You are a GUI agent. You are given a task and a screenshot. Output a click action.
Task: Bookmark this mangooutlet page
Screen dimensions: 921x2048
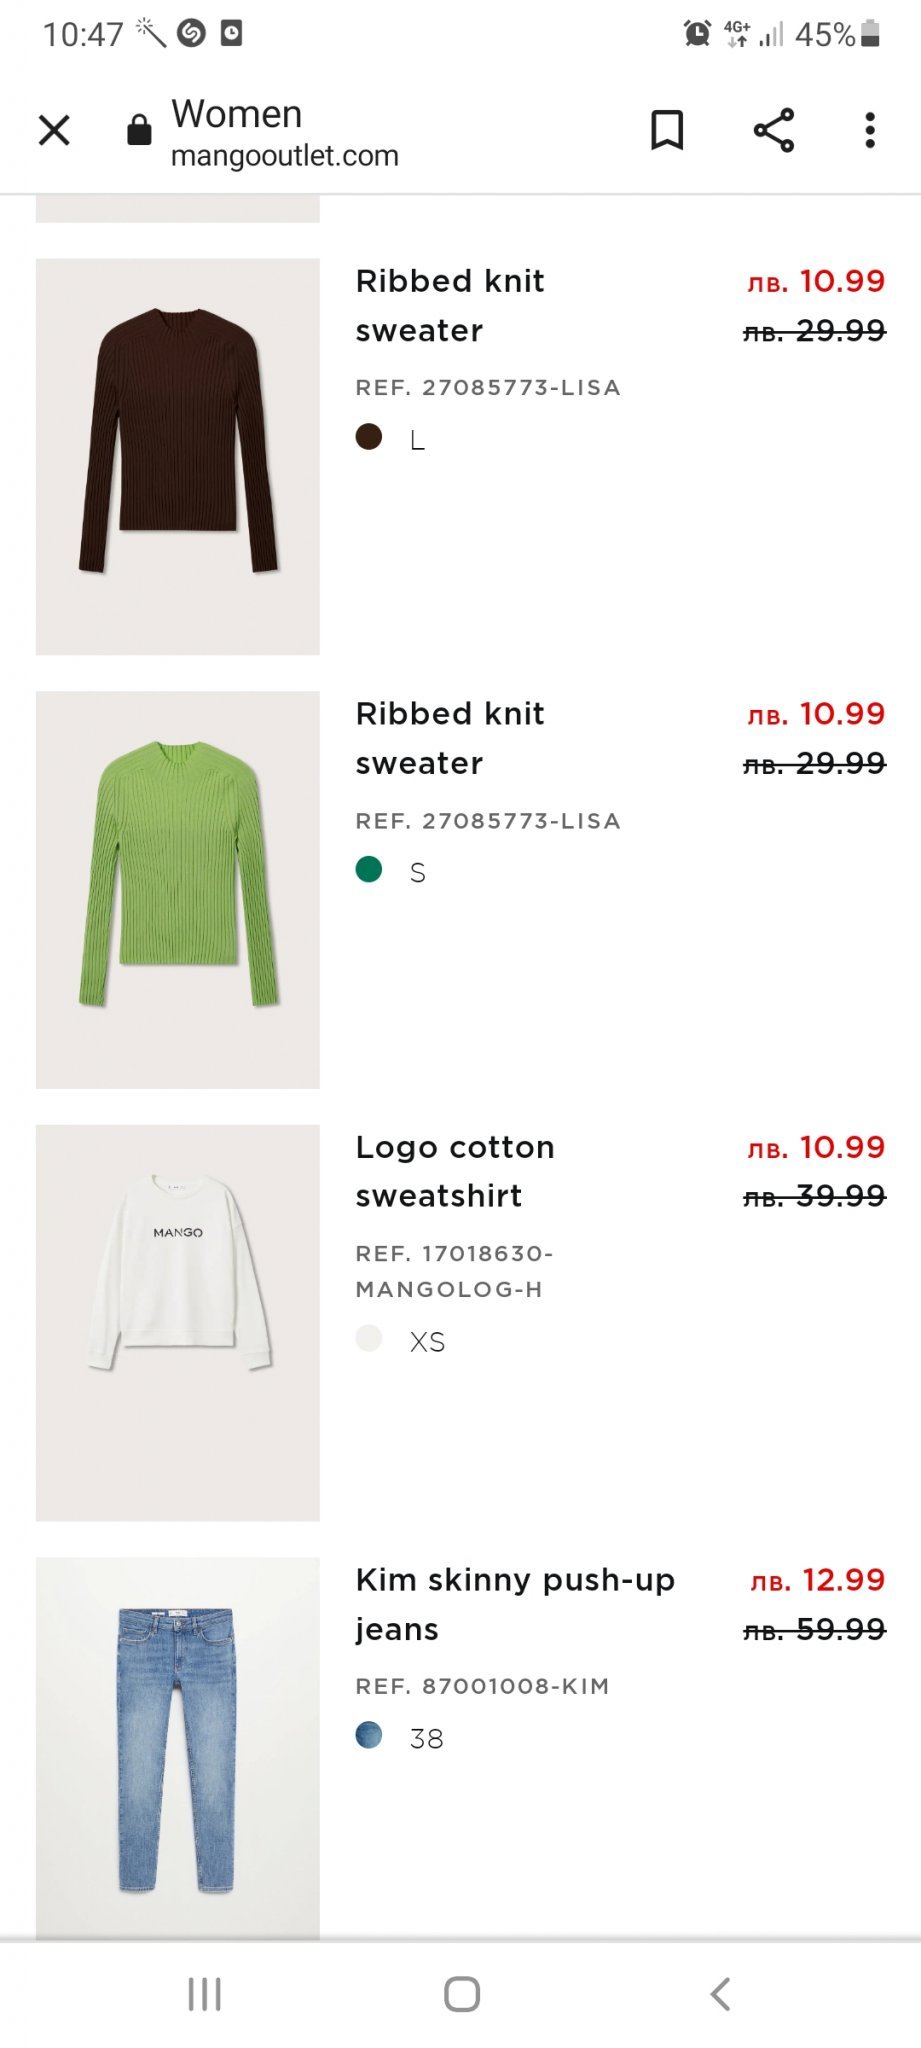click(667, 130)
